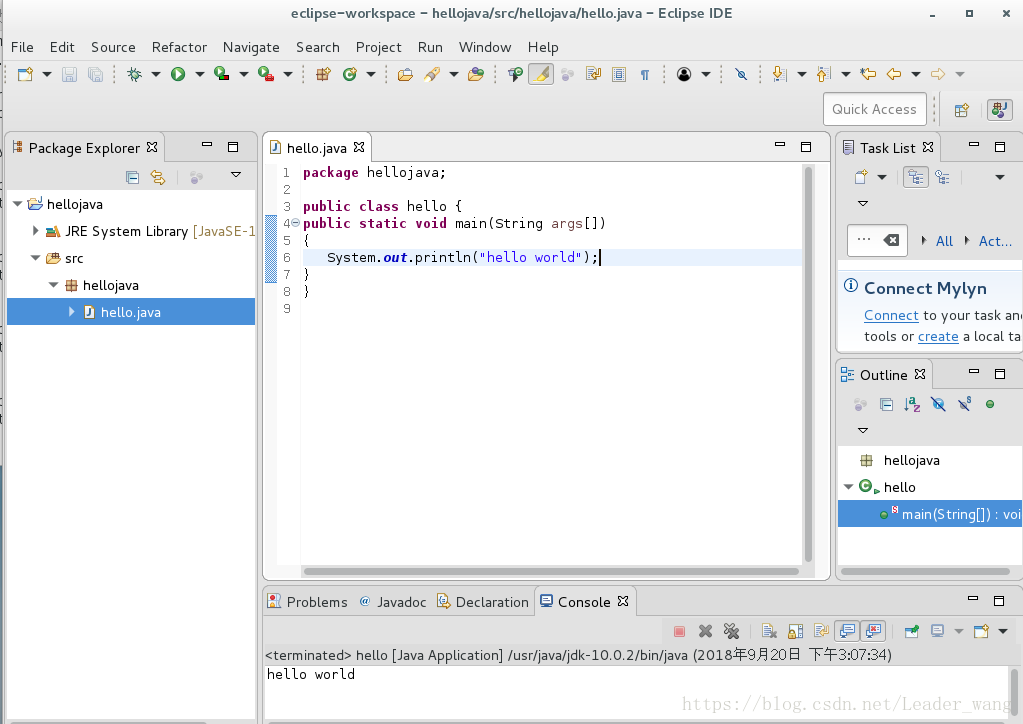Click the editor horizontal scrollbar

(x=551, y=571)
